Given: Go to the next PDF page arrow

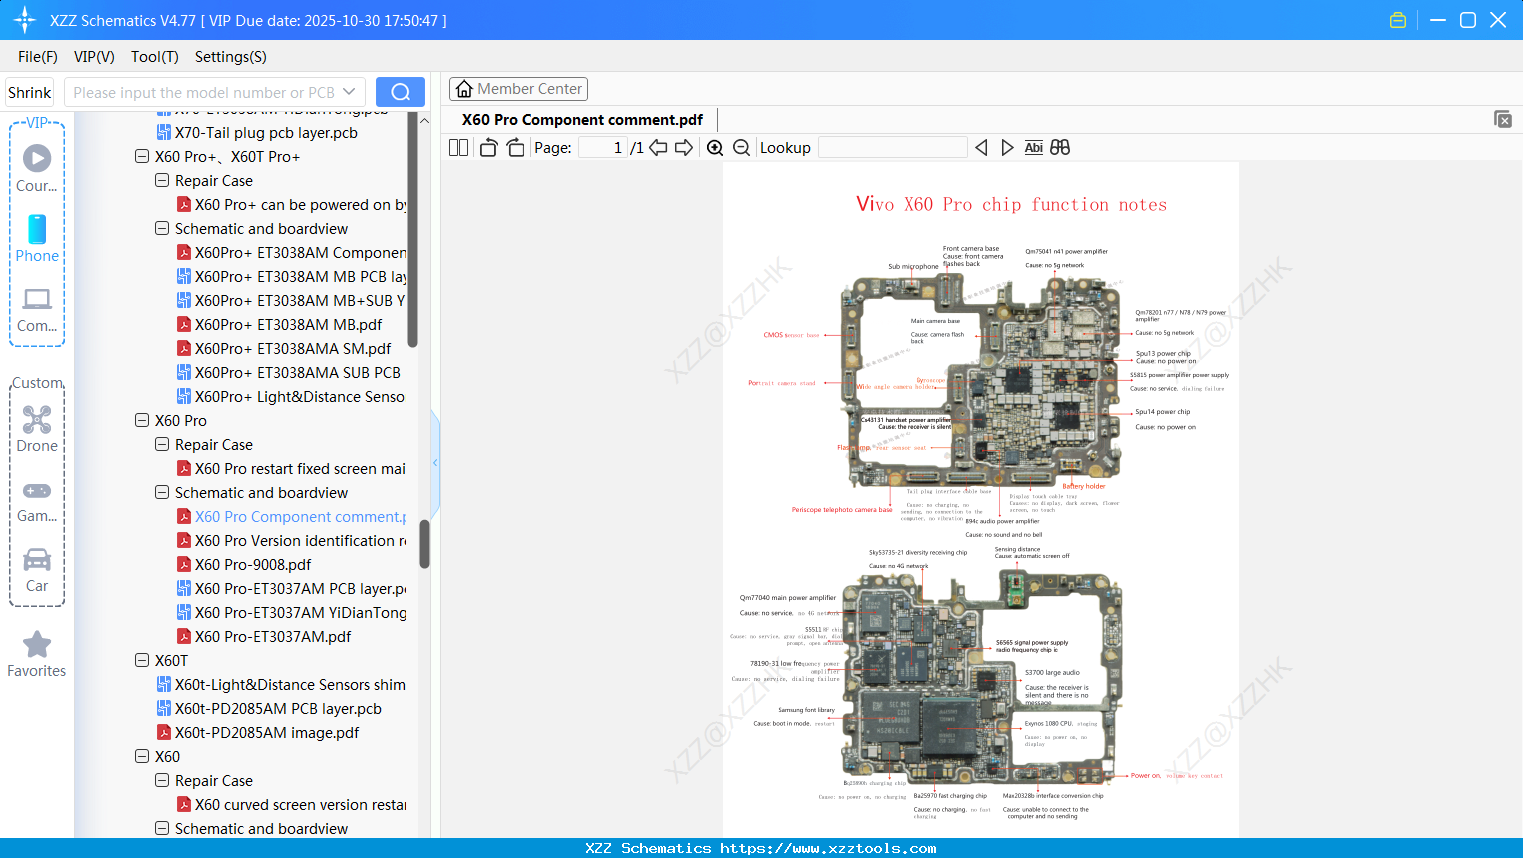Looking at the screenshot, I should [x=684, y=148].
